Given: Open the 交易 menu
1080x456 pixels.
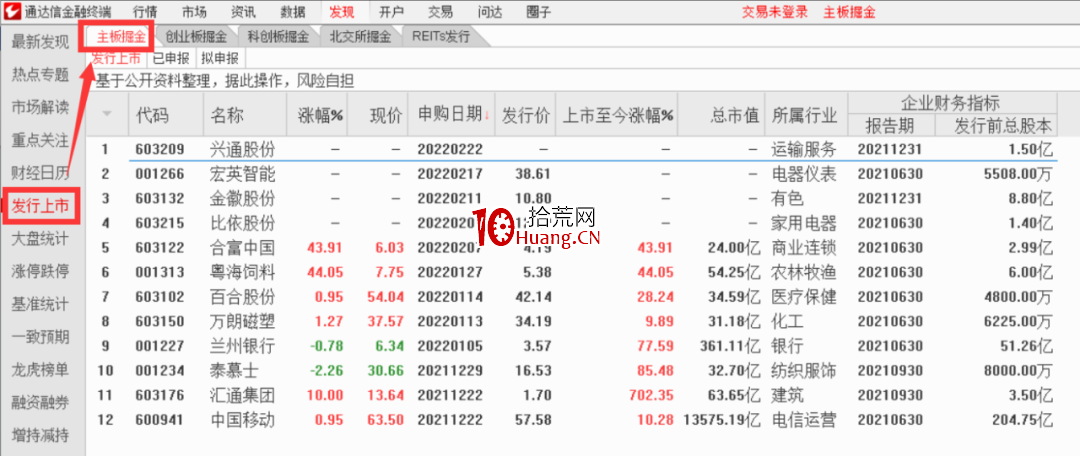Looking at the screenshot, I should pos(441,11).
